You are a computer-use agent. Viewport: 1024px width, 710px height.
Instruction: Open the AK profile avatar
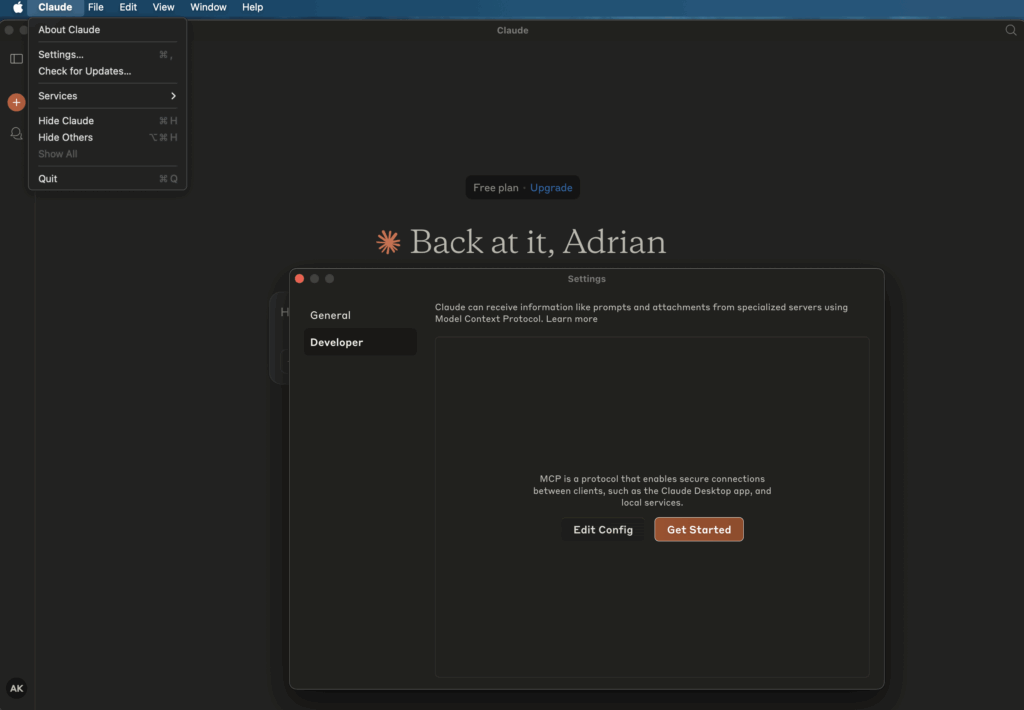coord(16,688)
